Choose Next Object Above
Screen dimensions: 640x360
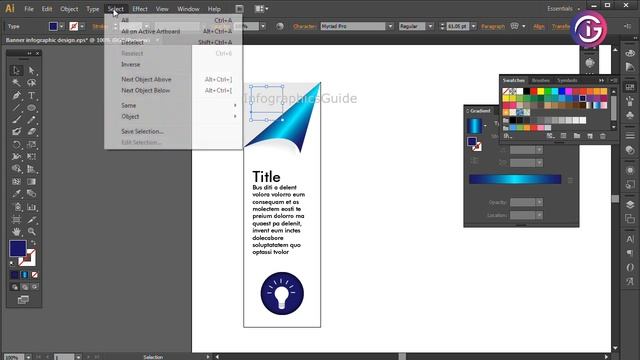(x=146, y=79)
